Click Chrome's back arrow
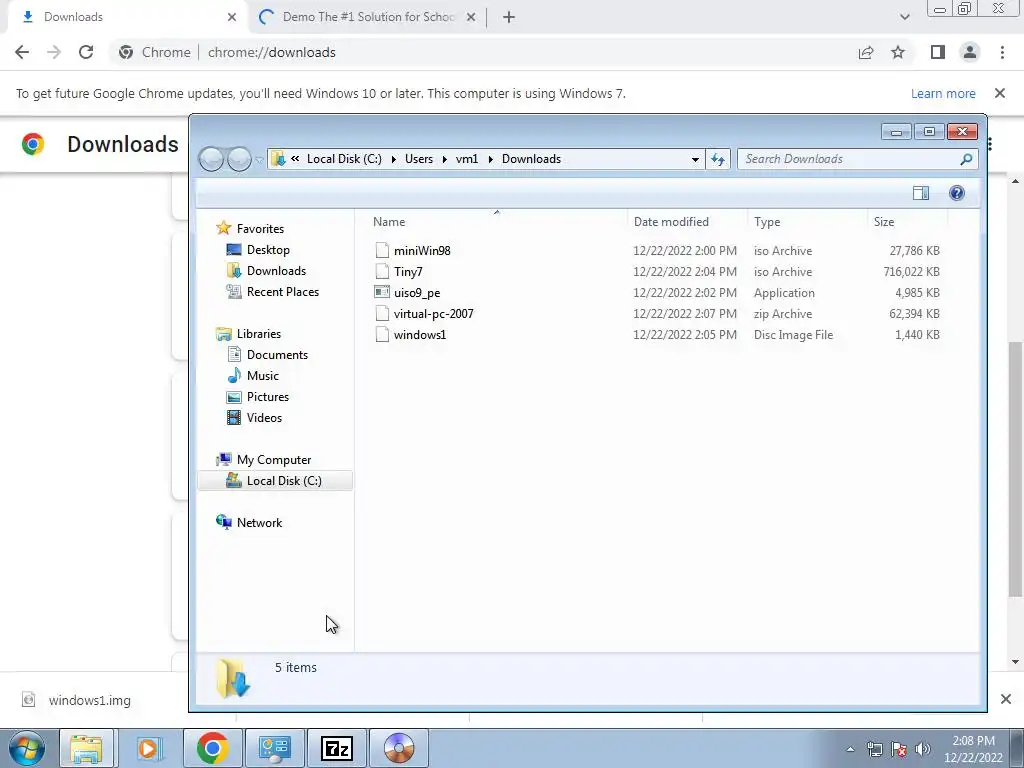This screenshot has height=768, width=1024. [x=22, y=52]
